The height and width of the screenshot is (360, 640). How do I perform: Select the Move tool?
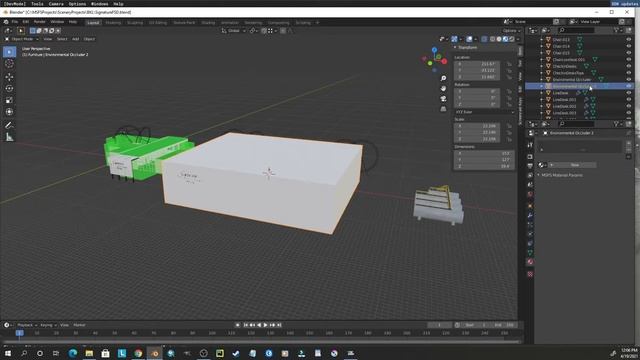[9, 77]
